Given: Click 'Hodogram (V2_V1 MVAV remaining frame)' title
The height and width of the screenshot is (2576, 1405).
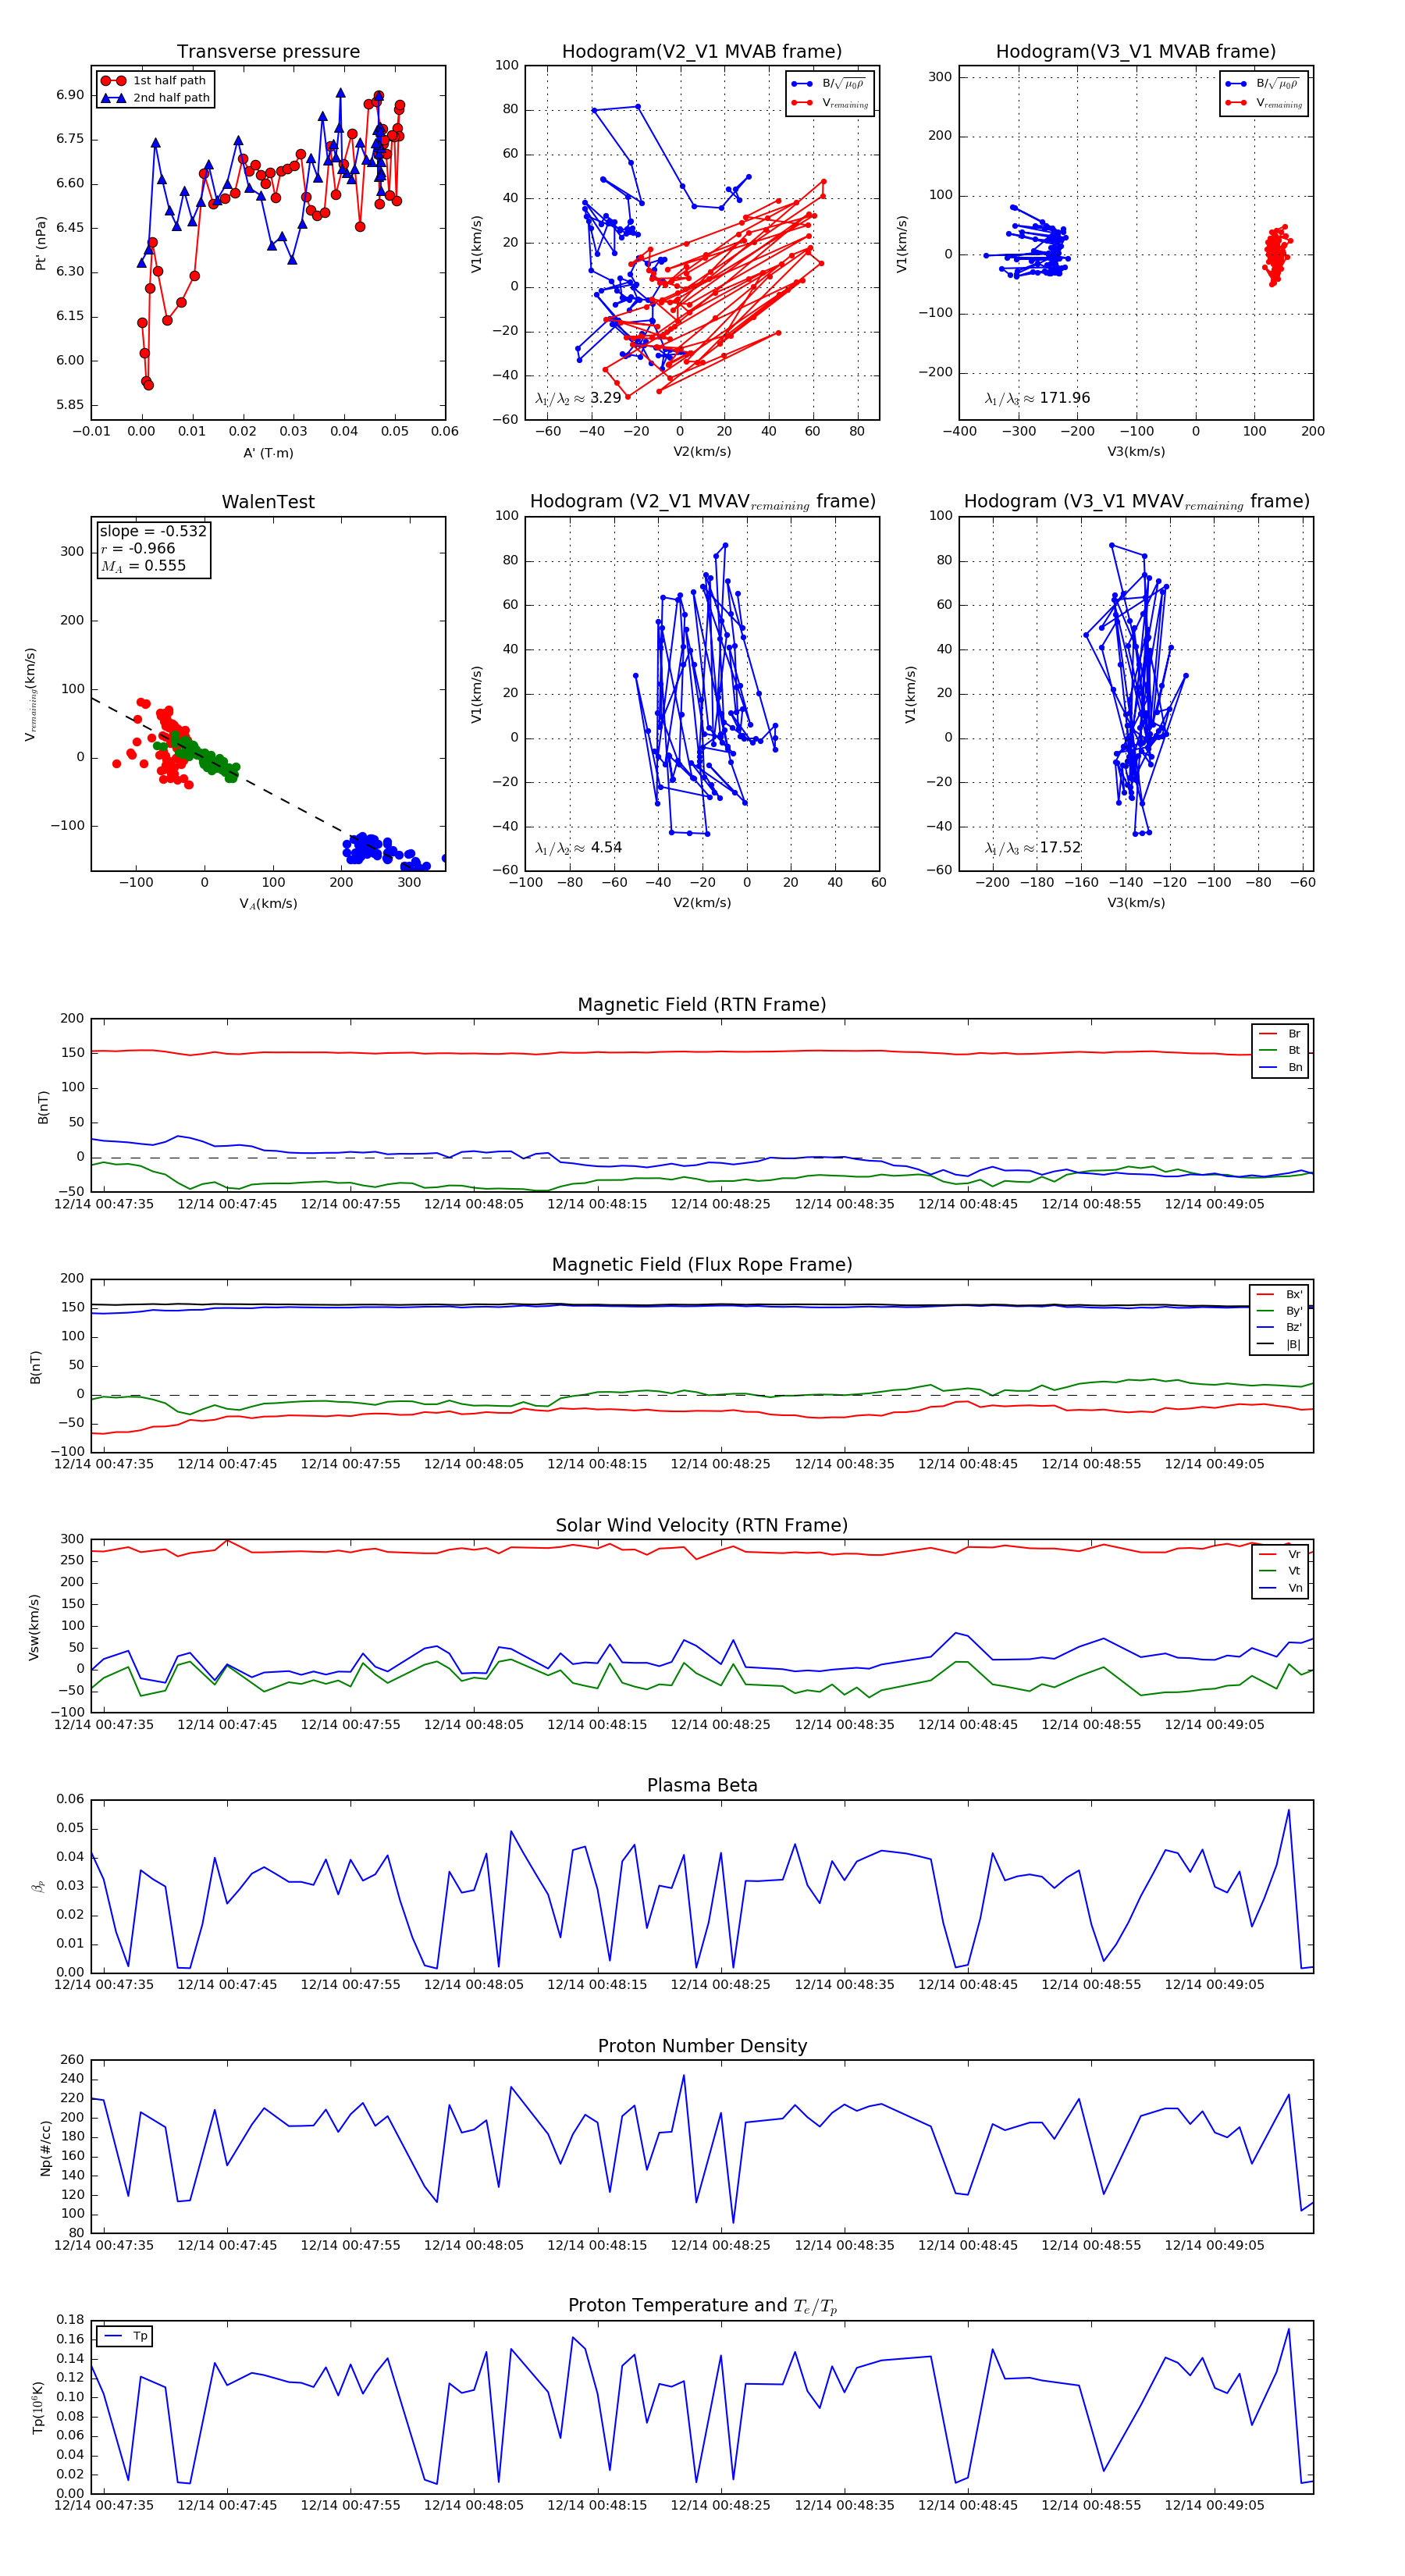Looking at the screenshot, I should click(702, 502).
